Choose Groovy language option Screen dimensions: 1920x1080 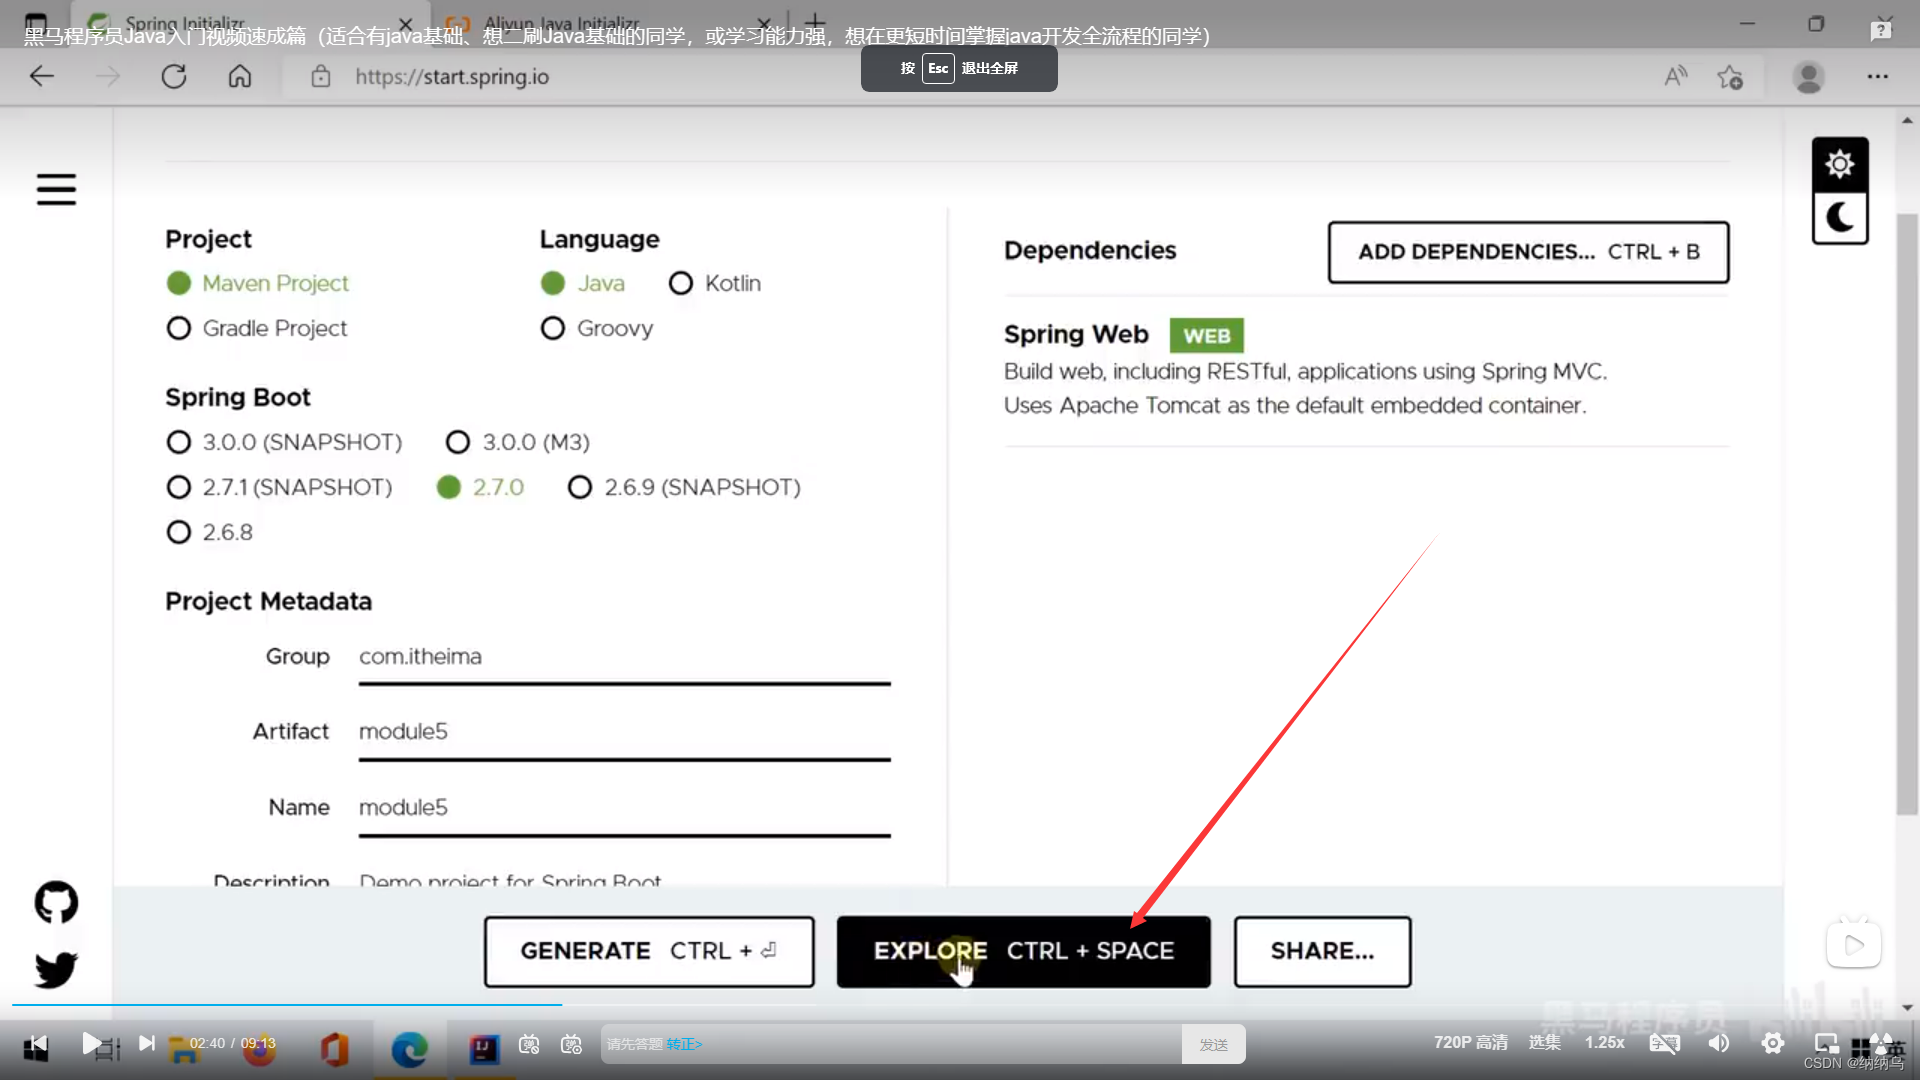(553, 328)
